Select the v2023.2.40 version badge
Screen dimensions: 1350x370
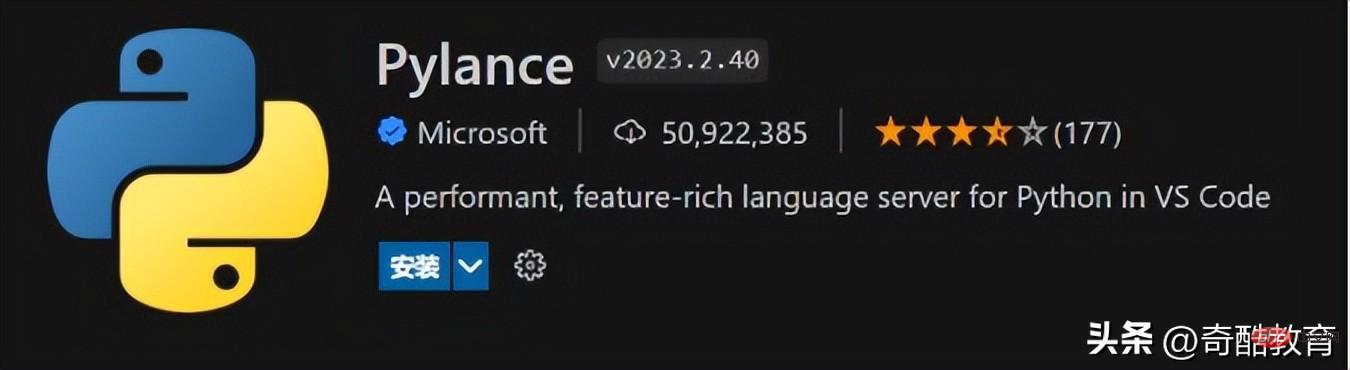[x=682, y=61]
